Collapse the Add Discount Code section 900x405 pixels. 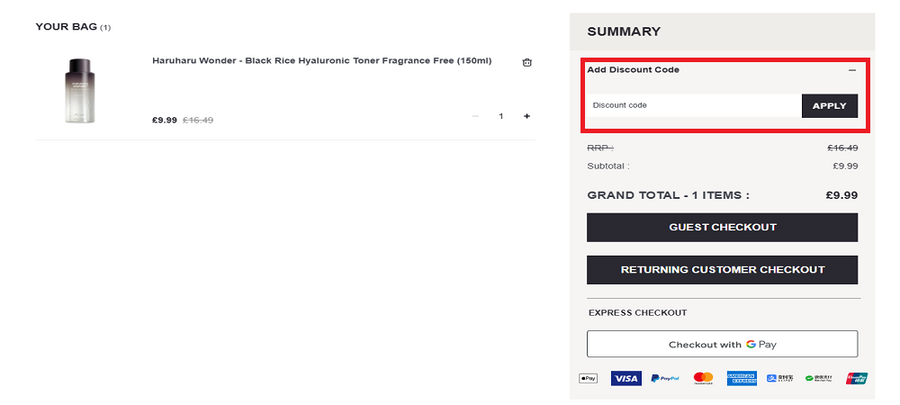click(x=852, y=70)
